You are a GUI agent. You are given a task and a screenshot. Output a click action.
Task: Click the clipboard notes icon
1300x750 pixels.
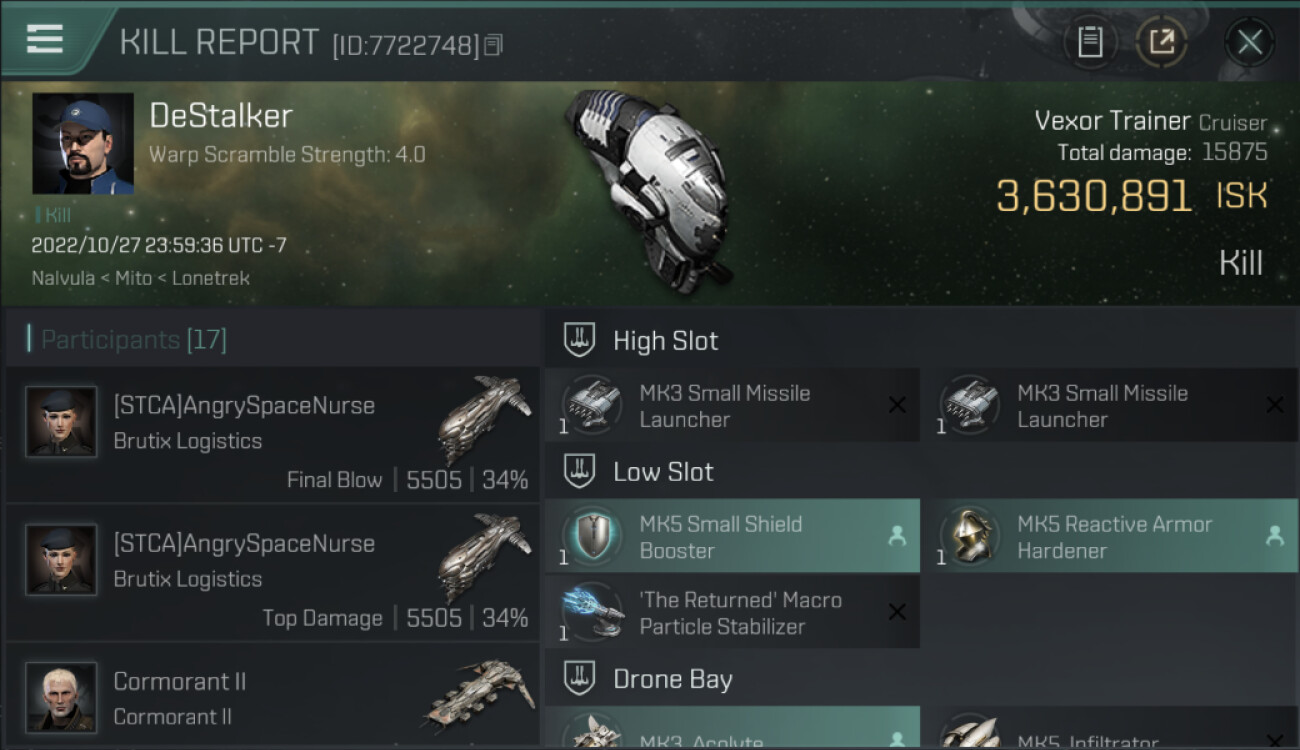pos(1089,42)
